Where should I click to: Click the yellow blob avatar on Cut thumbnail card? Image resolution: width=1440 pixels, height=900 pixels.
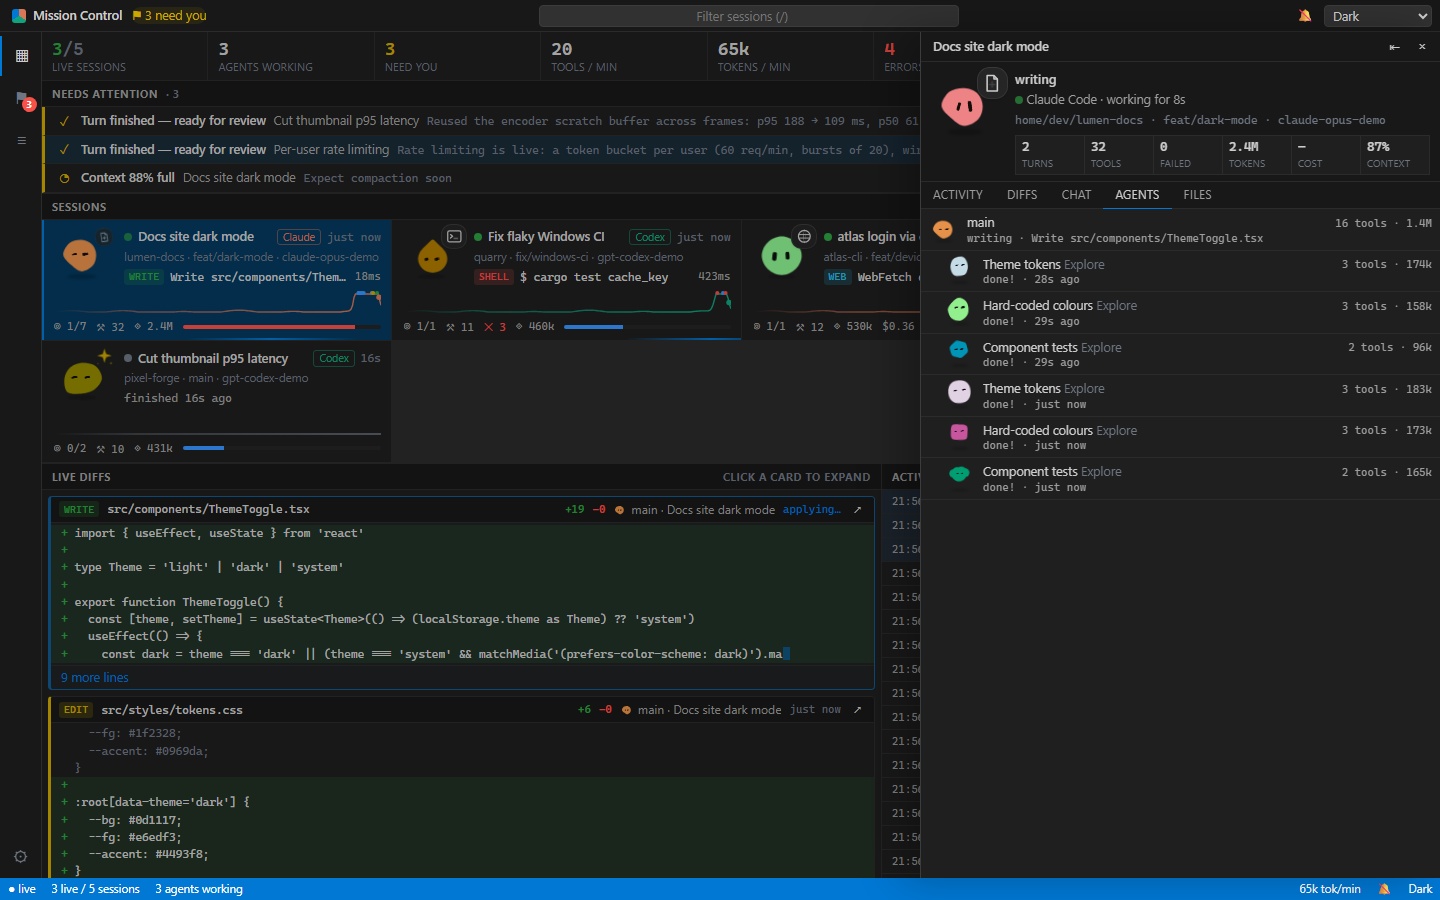(x=82, y=378)
